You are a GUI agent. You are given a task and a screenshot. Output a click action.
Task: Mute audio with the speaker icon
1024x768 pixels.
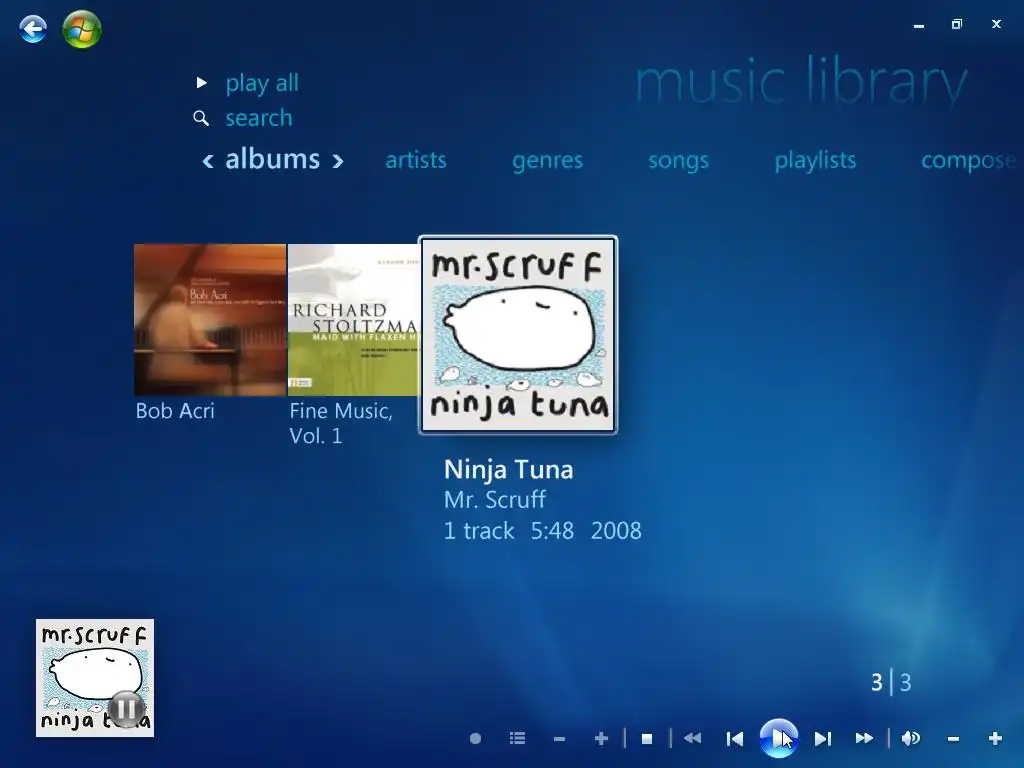coord(911,739)
